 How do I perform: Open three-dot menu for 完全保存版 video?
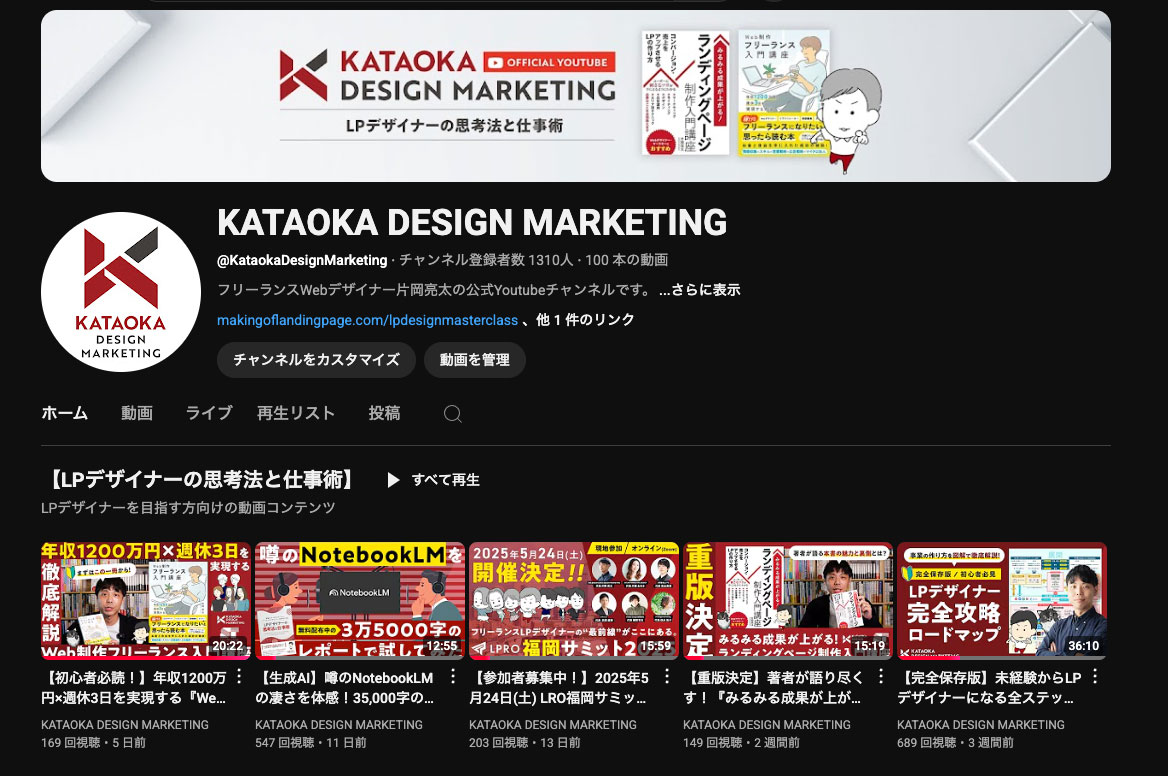(1095, 677)
